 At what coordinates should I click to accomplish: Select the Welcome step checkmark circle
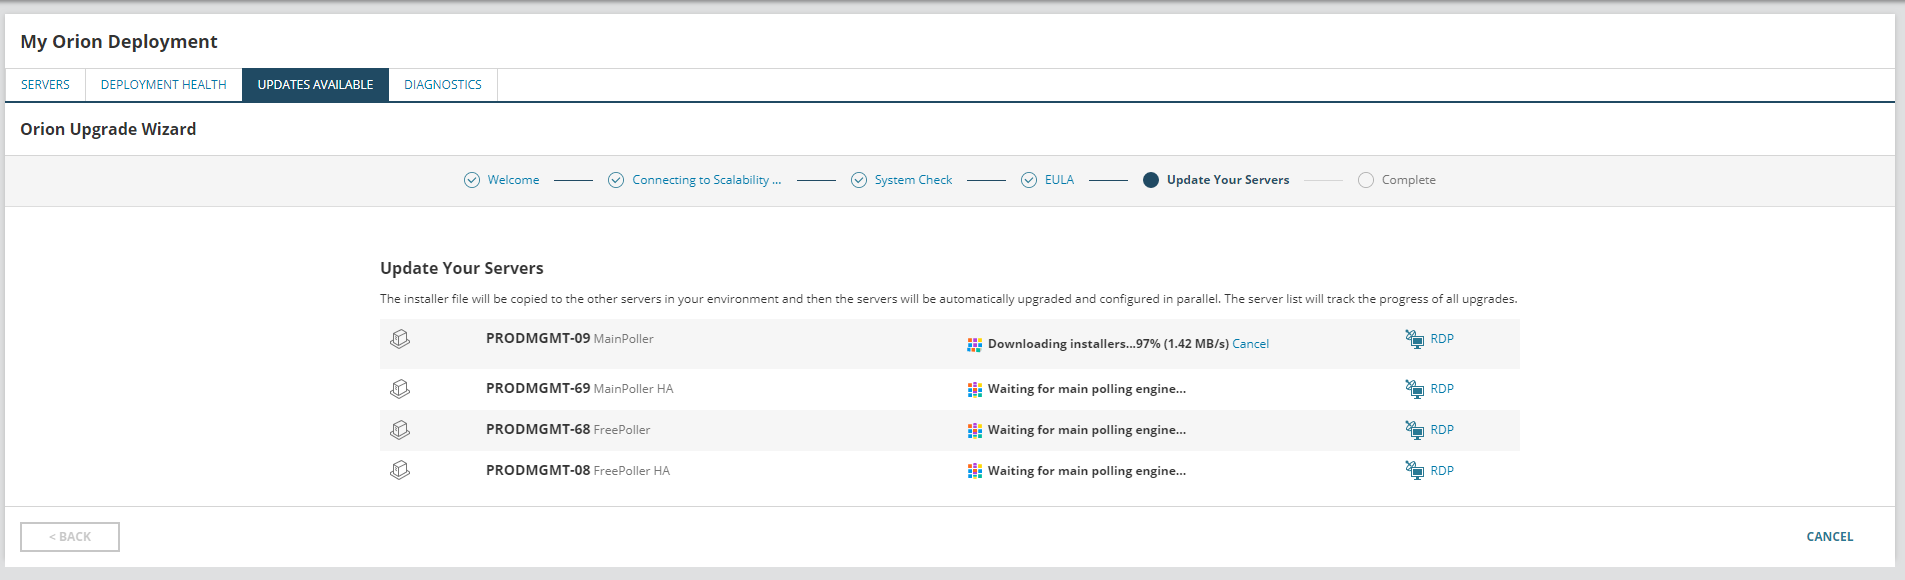tap(472, 180)
